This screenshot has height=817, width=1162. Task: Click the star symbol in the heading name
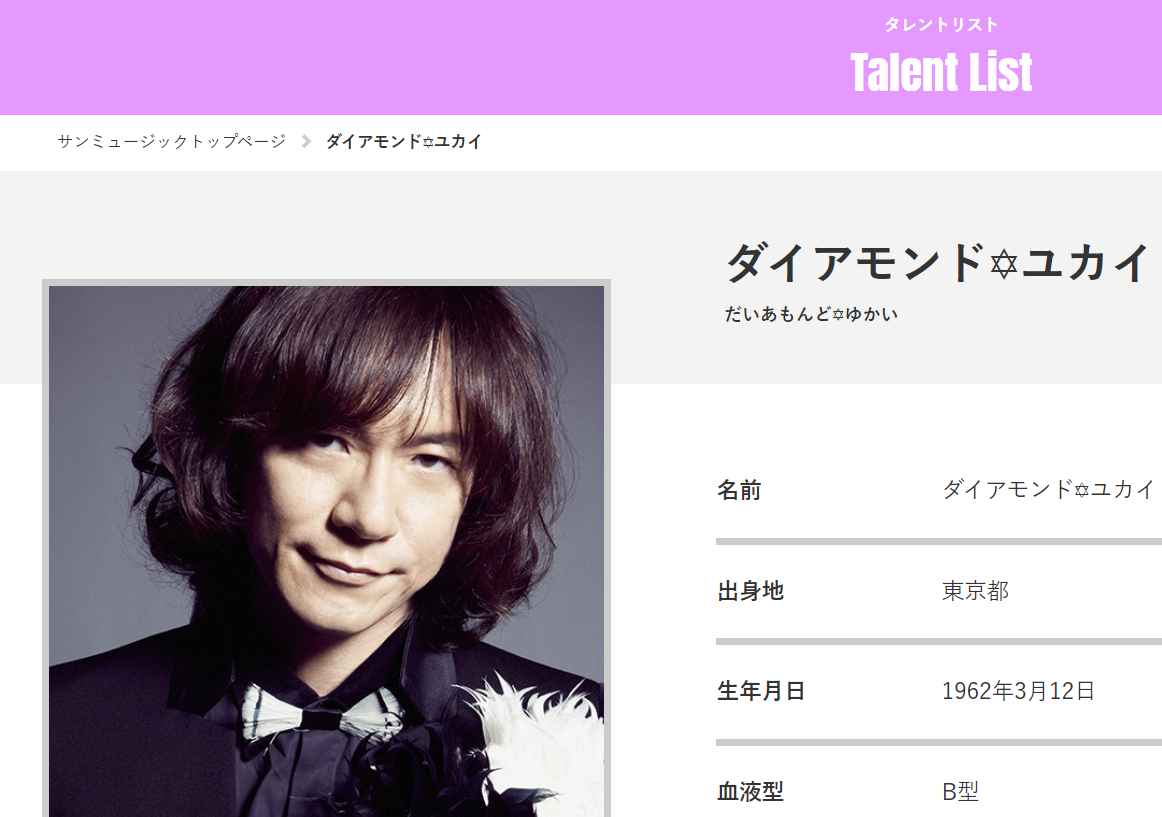(x=1004, y=264)
